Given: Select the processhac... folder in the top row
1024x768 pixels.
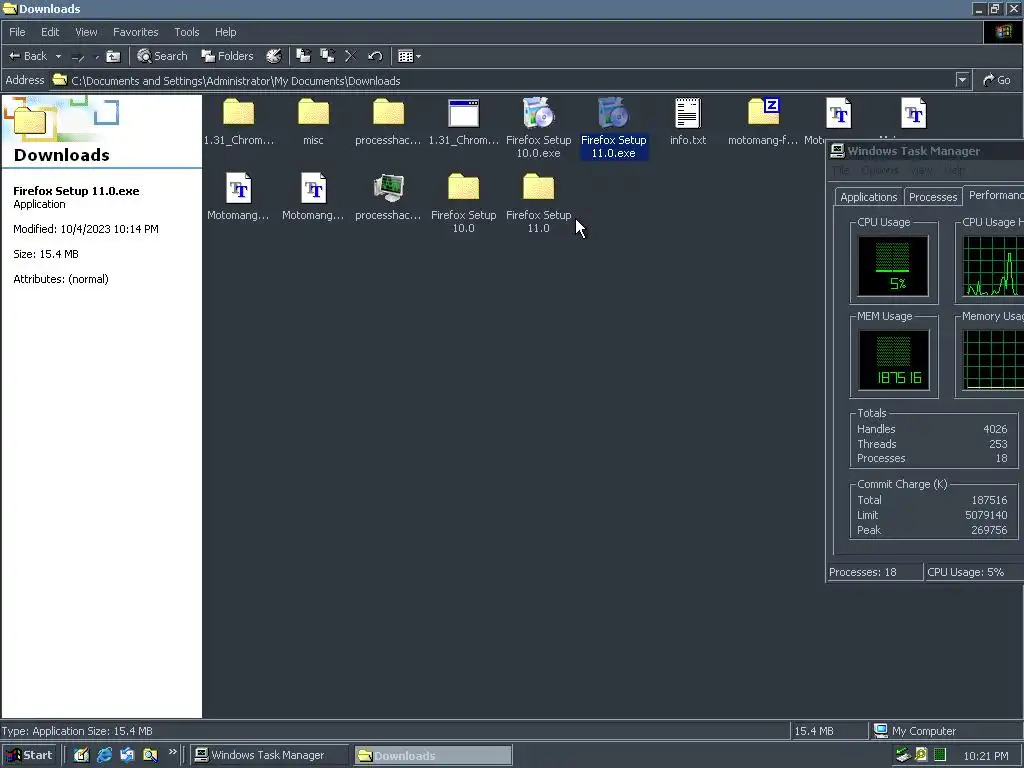Looking at the screenshot, I should (x=388, y=121).
